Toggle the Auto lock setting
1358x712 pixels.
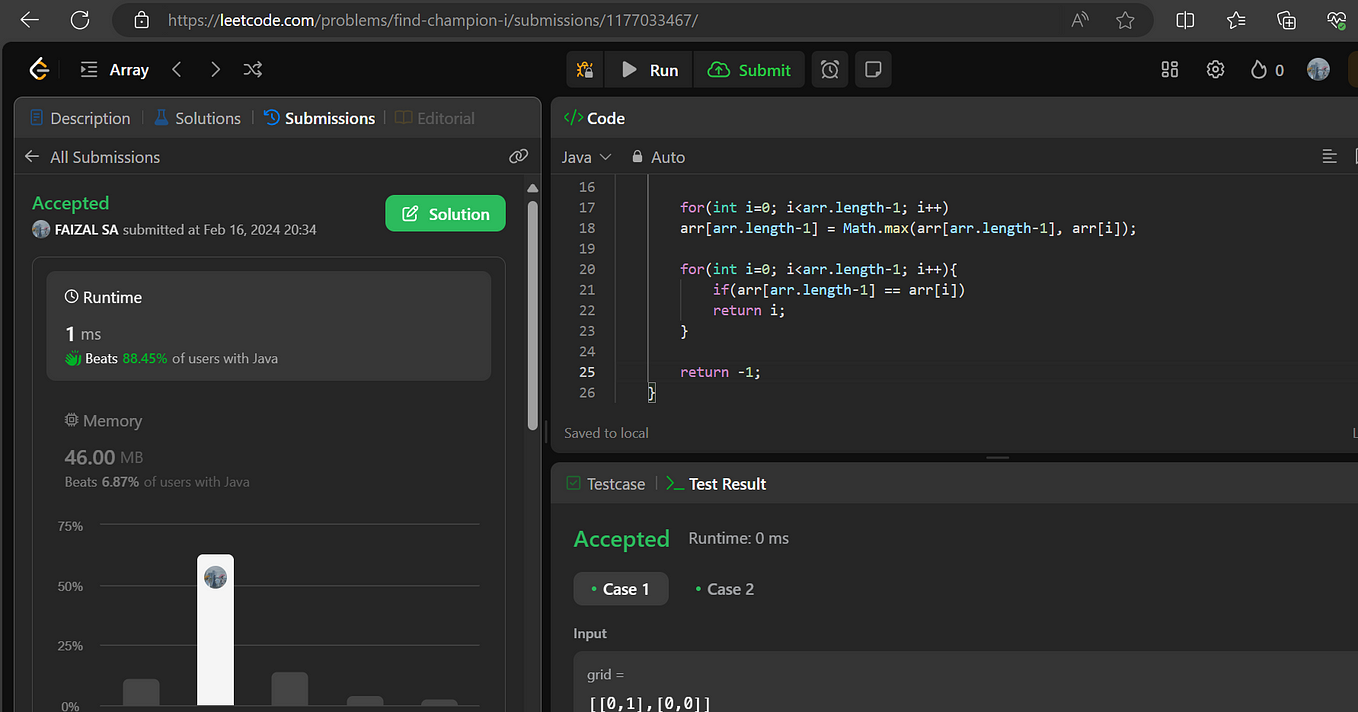pos(658,157)
